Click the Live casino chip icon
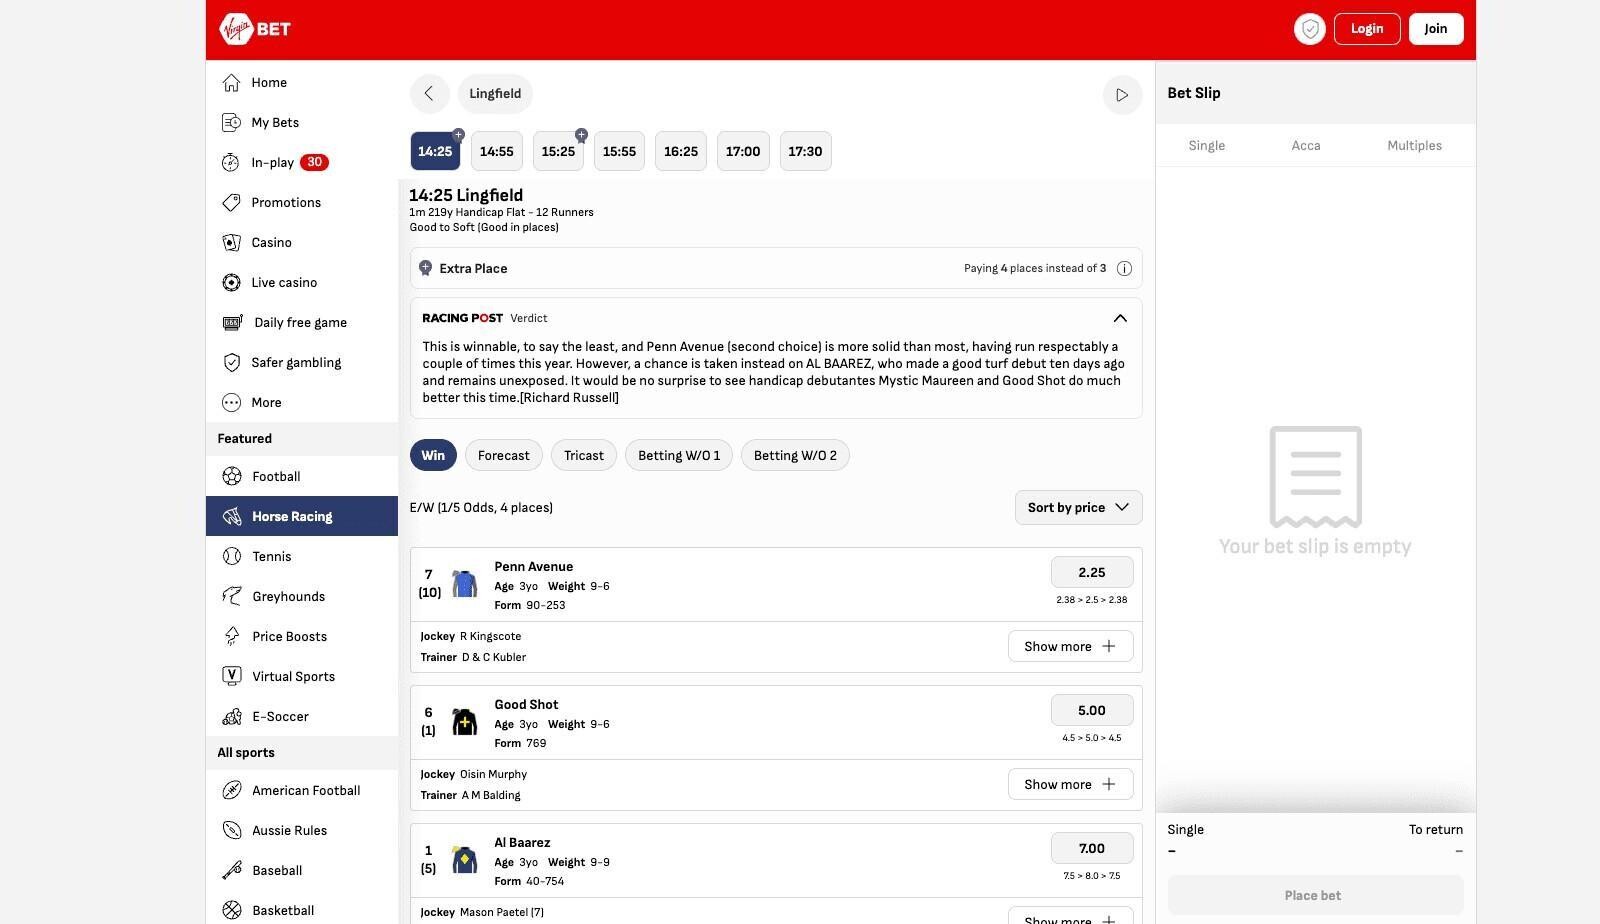Screen dimensions: 1600x924 point(231,282)
